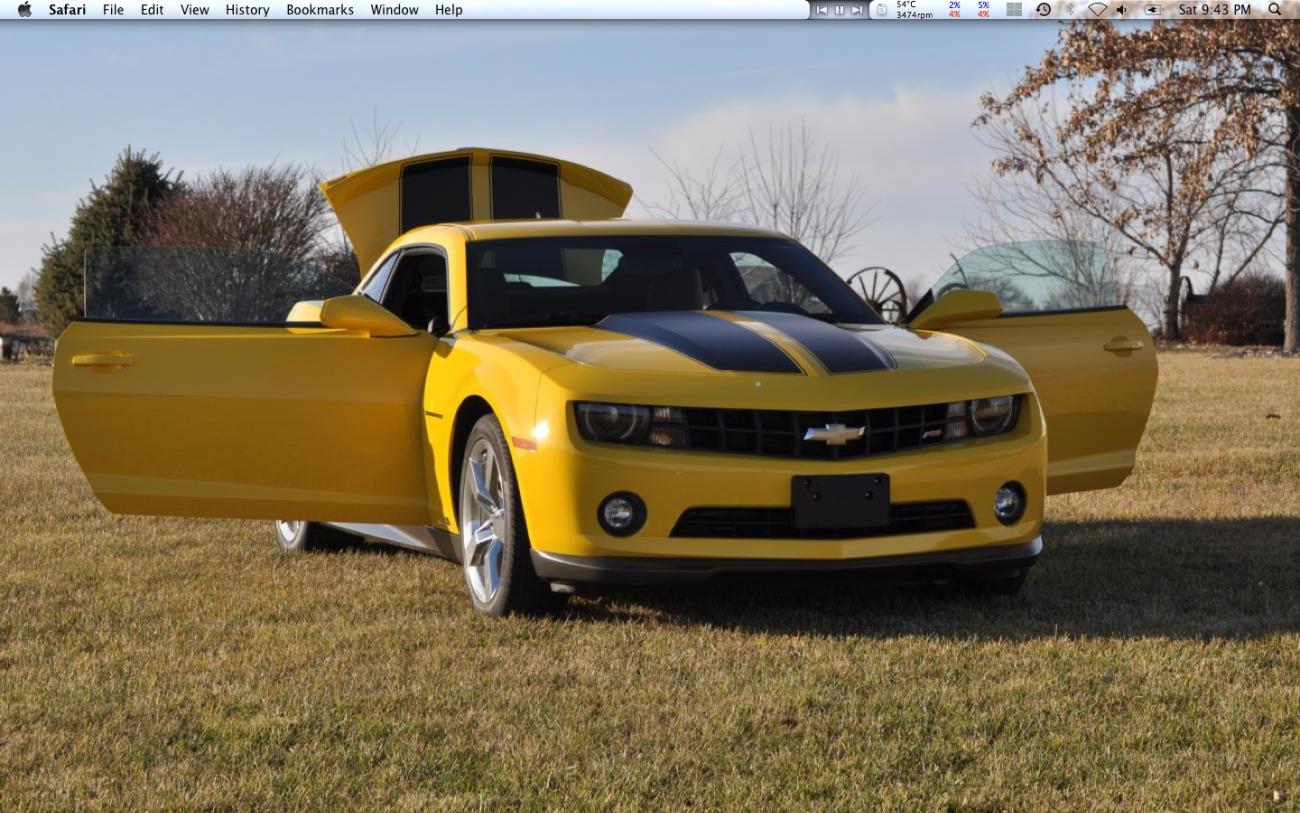The width and height of the screenshot is (1300, 813).
Task: Open the History menu
Action: click(x=246, y=9)
